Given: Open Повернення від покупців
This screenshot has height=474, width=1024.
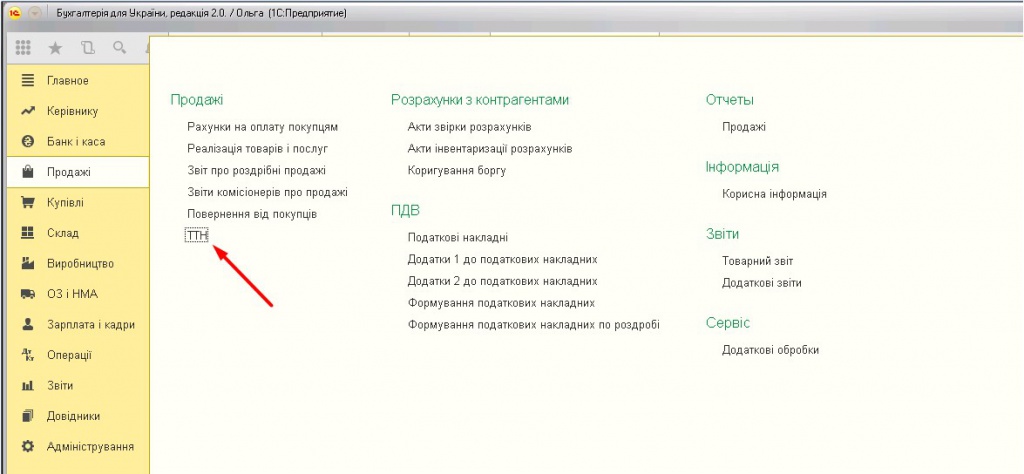Looking at the screenshot, I should [x=252, y=214].
